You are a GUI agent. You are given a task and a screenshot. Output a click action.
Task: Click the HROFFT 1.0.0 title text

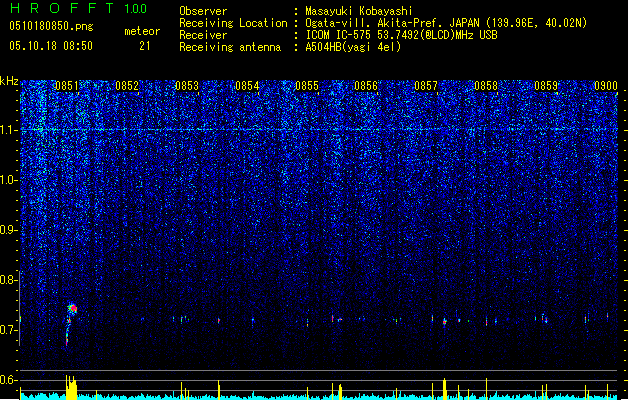[79, 8]
